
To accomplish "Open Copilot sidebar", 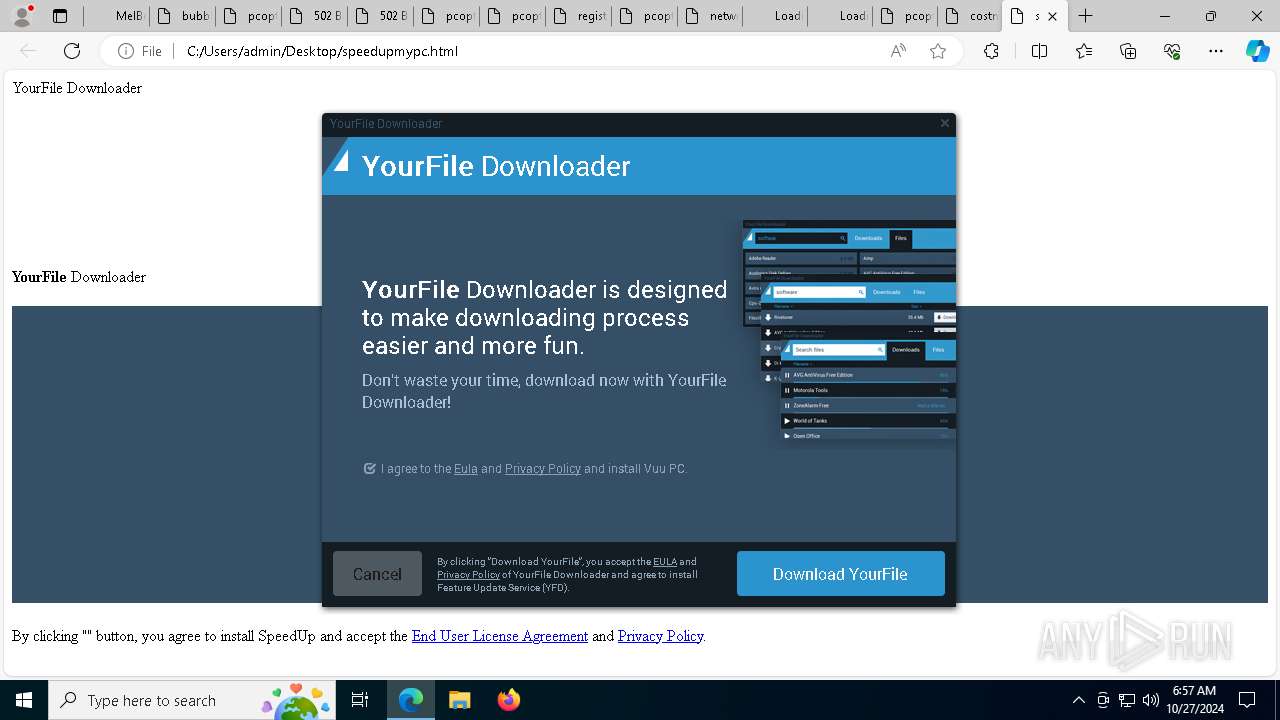I will pos(1257,51).
